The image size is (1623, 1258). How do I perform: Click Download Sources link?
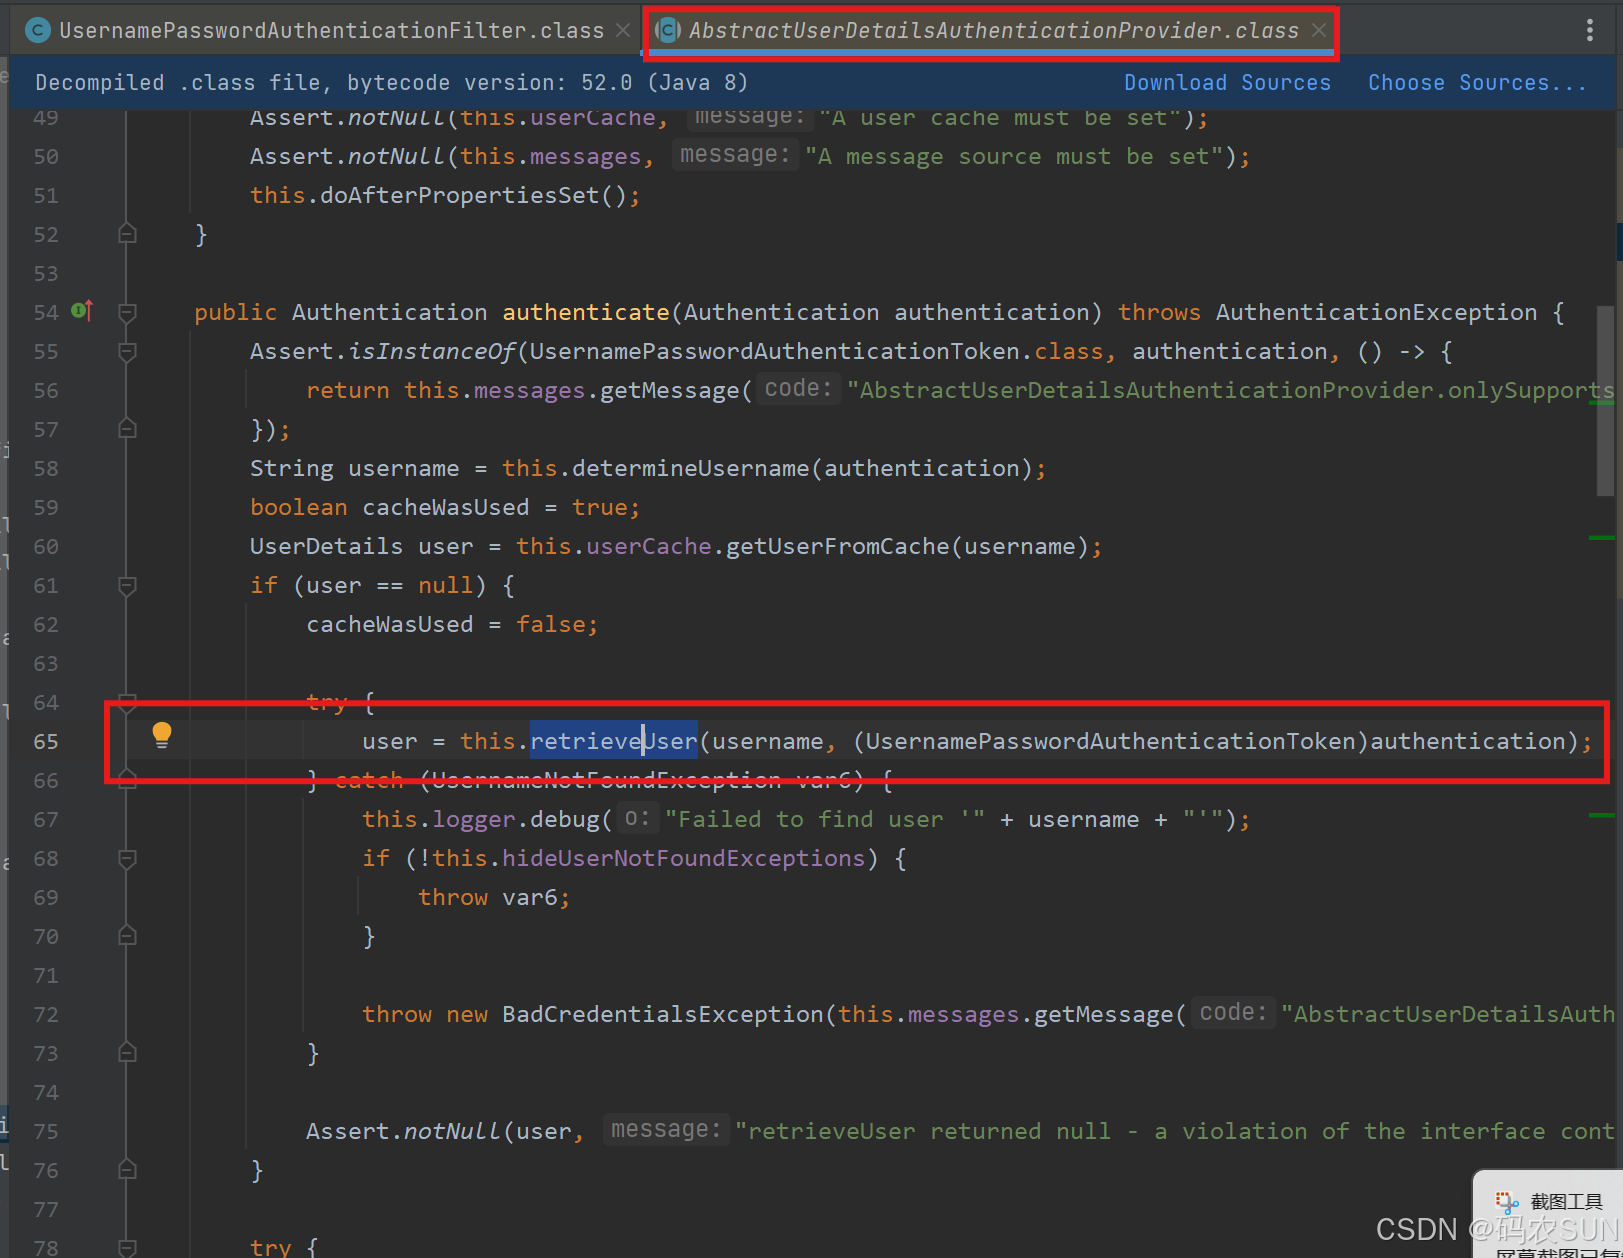click(x=1227, y=83)
